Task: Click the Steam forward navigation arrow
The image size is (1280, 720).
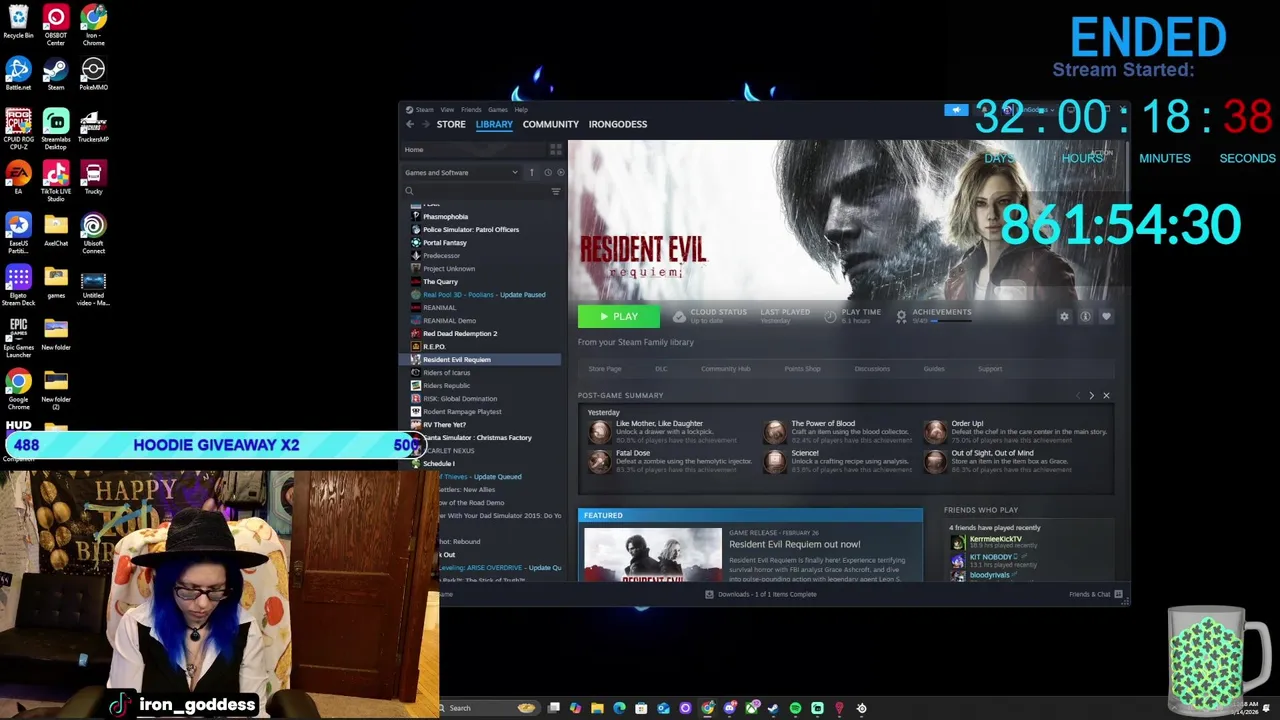Action: coord(426,124)
